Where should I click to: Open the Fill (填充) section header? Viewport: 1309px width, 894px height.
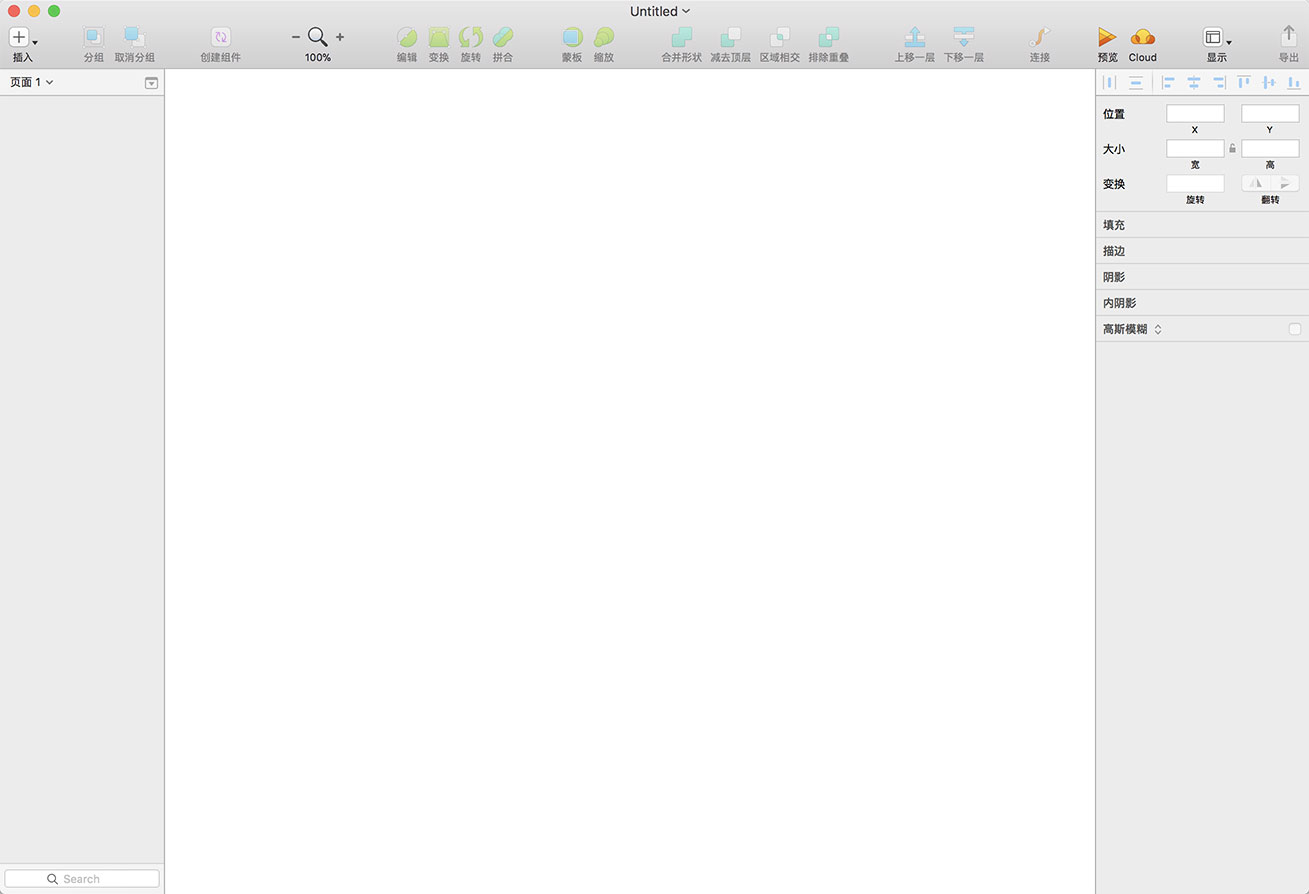pyautogui.click(x=1114, y=225)
